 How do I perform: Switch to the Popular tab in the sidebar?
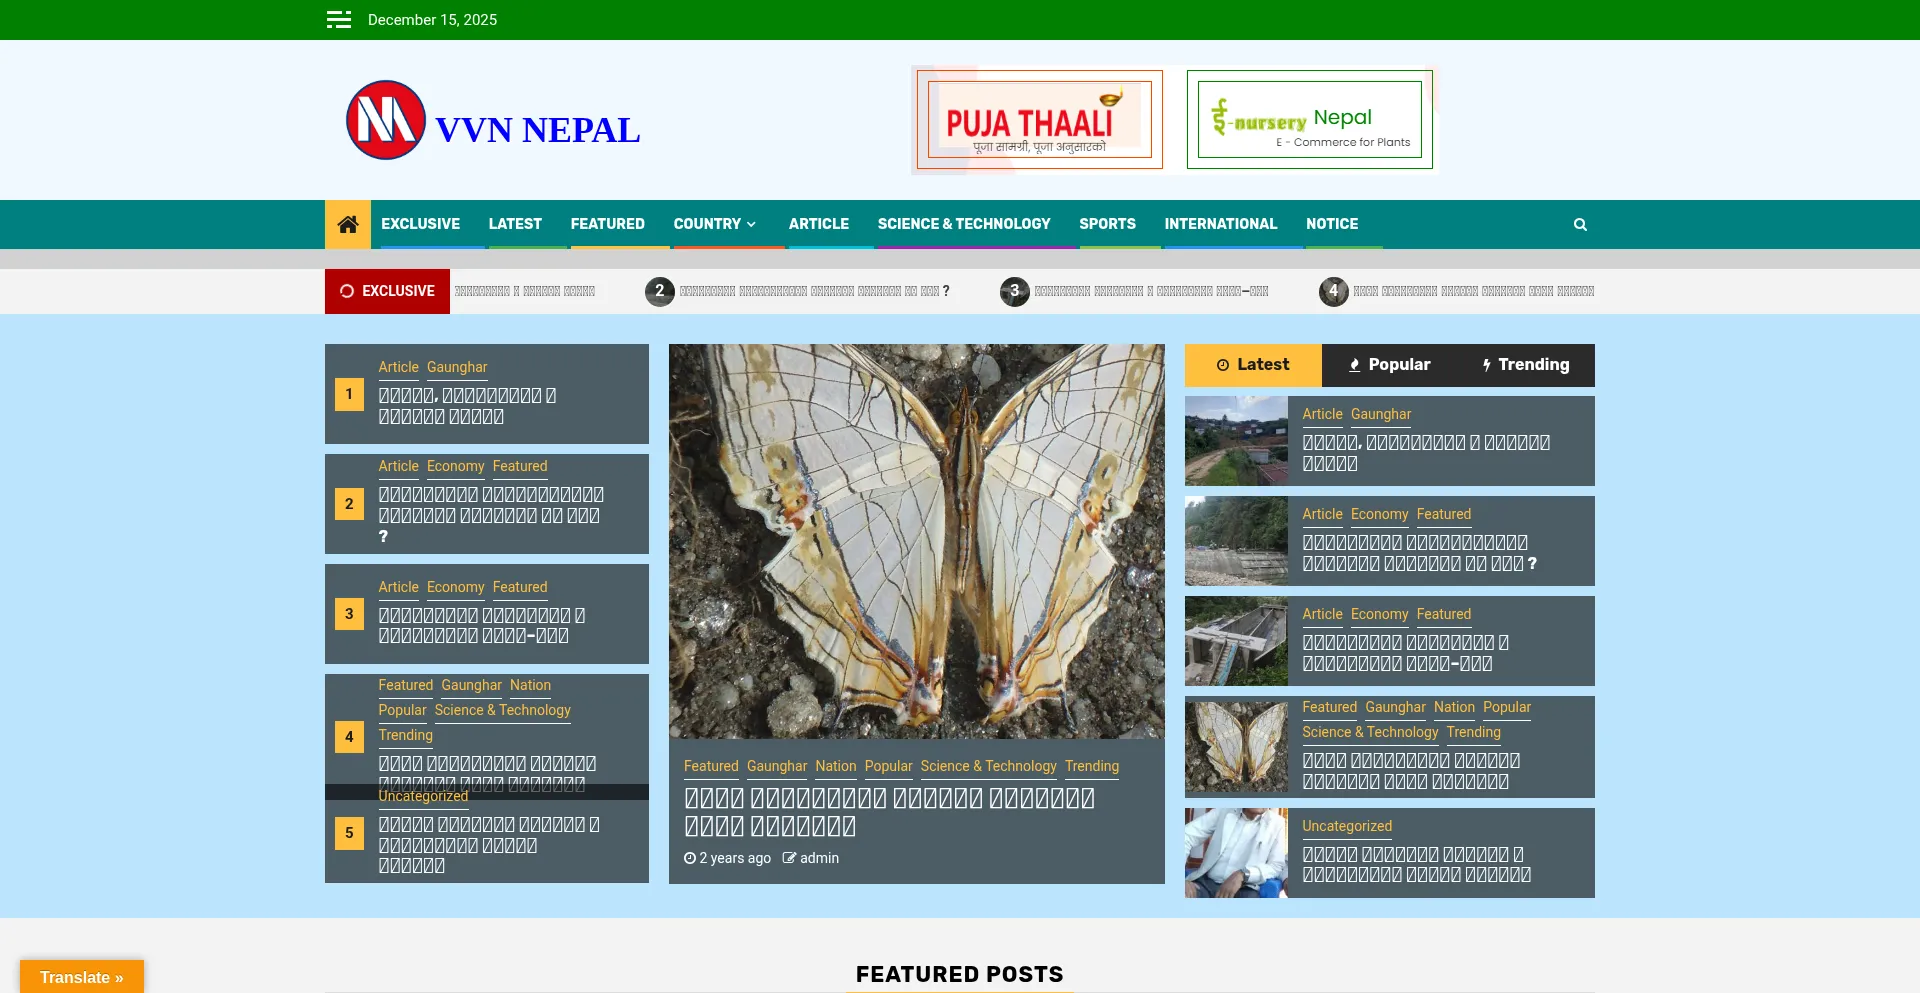tap(1389, 365)
